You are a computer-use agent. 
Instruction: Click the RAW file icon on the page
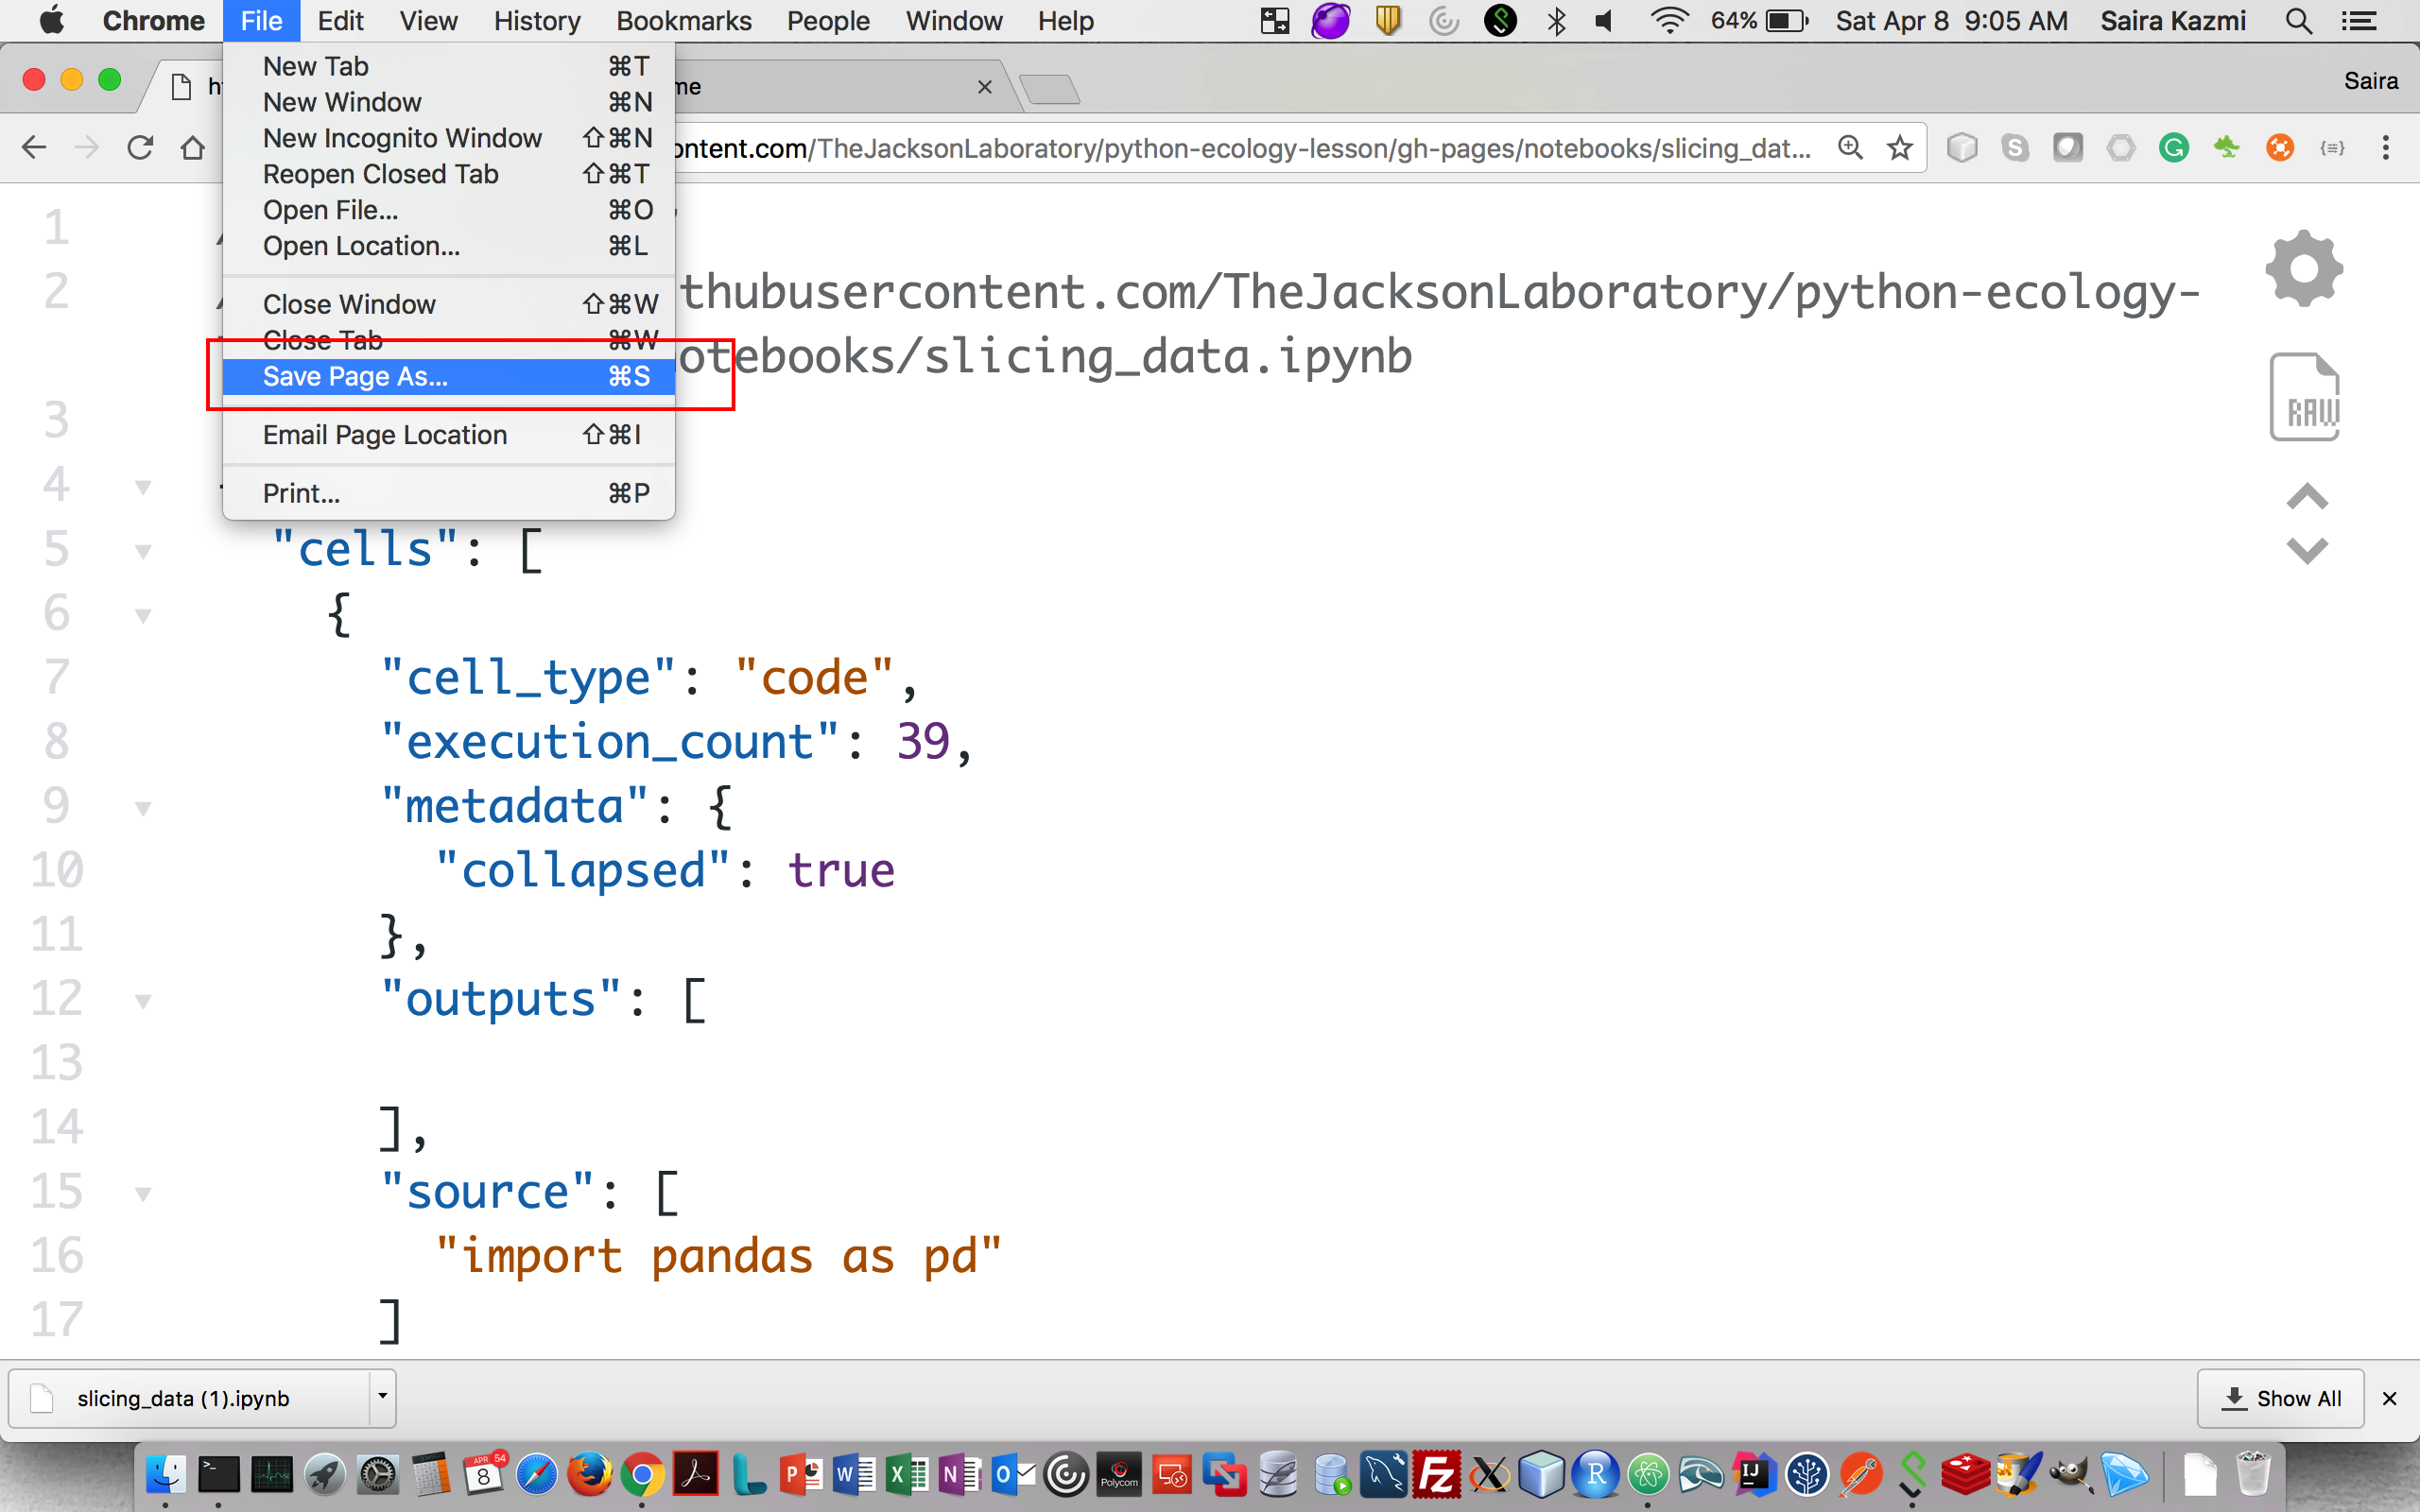(x=2306, y=397)
